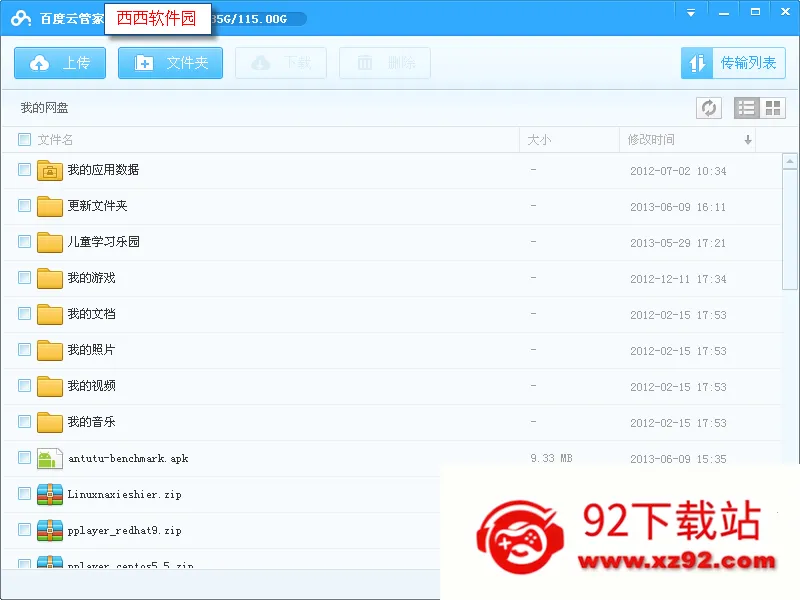Viewport: 800px width, 600px height.
Task: Sort by 修改时间 column header
Action: (x=651, y=140)
